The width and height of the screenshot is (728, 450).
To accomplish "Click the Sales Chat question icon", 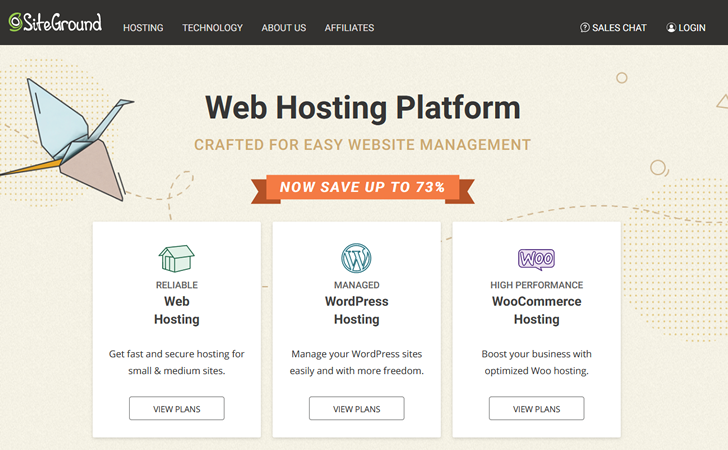I will (585, 27).
